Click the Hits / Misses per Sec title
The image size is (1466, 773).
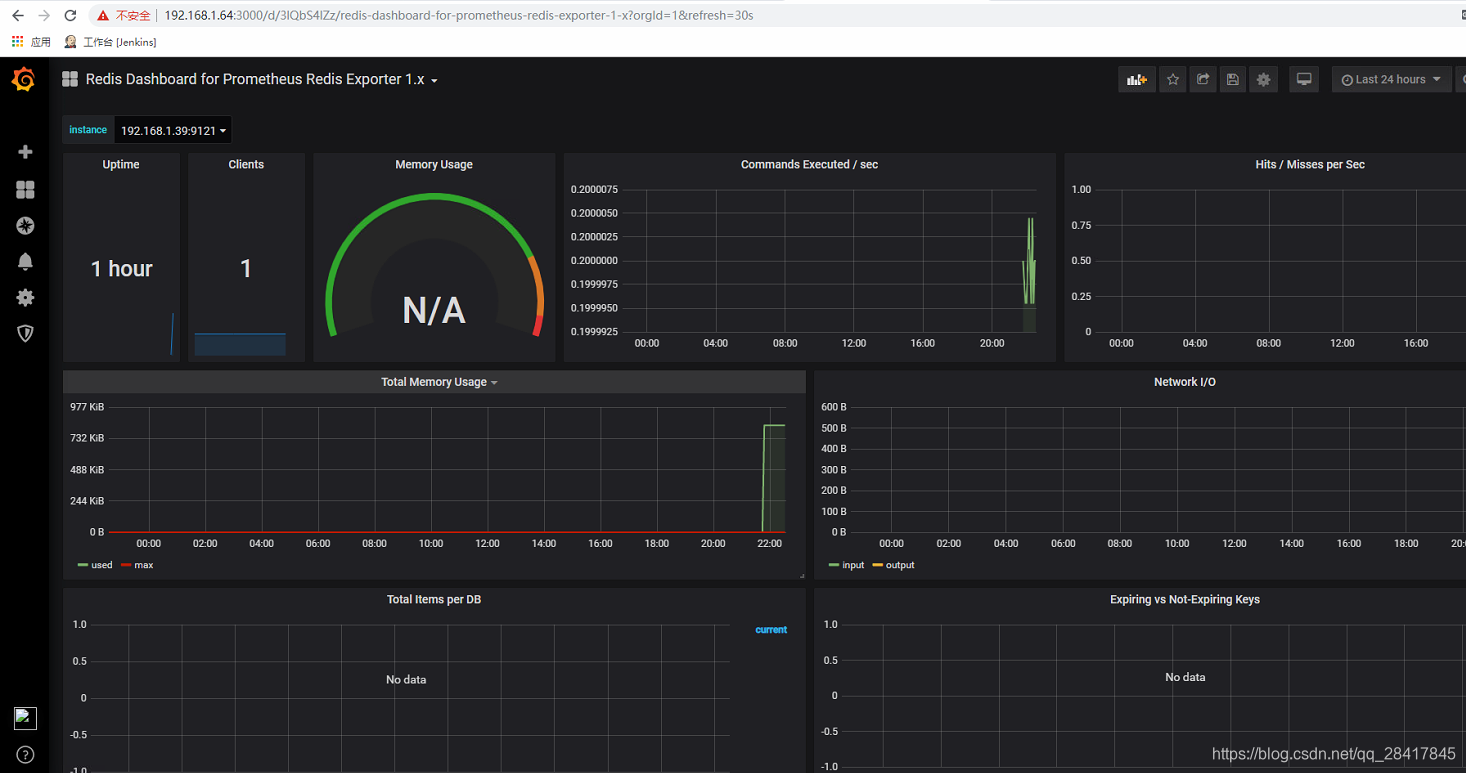click(1310, 165)
